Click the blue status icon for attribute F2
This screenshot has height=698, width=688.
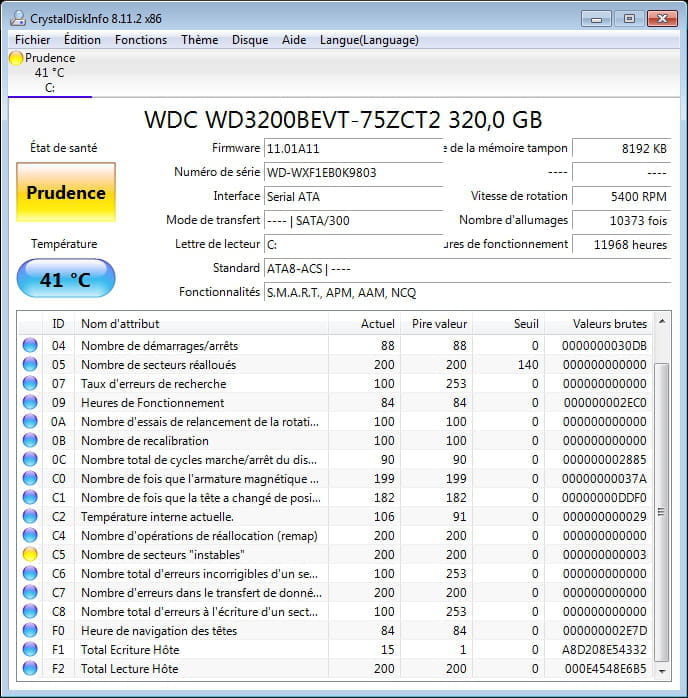coord(30,668)
